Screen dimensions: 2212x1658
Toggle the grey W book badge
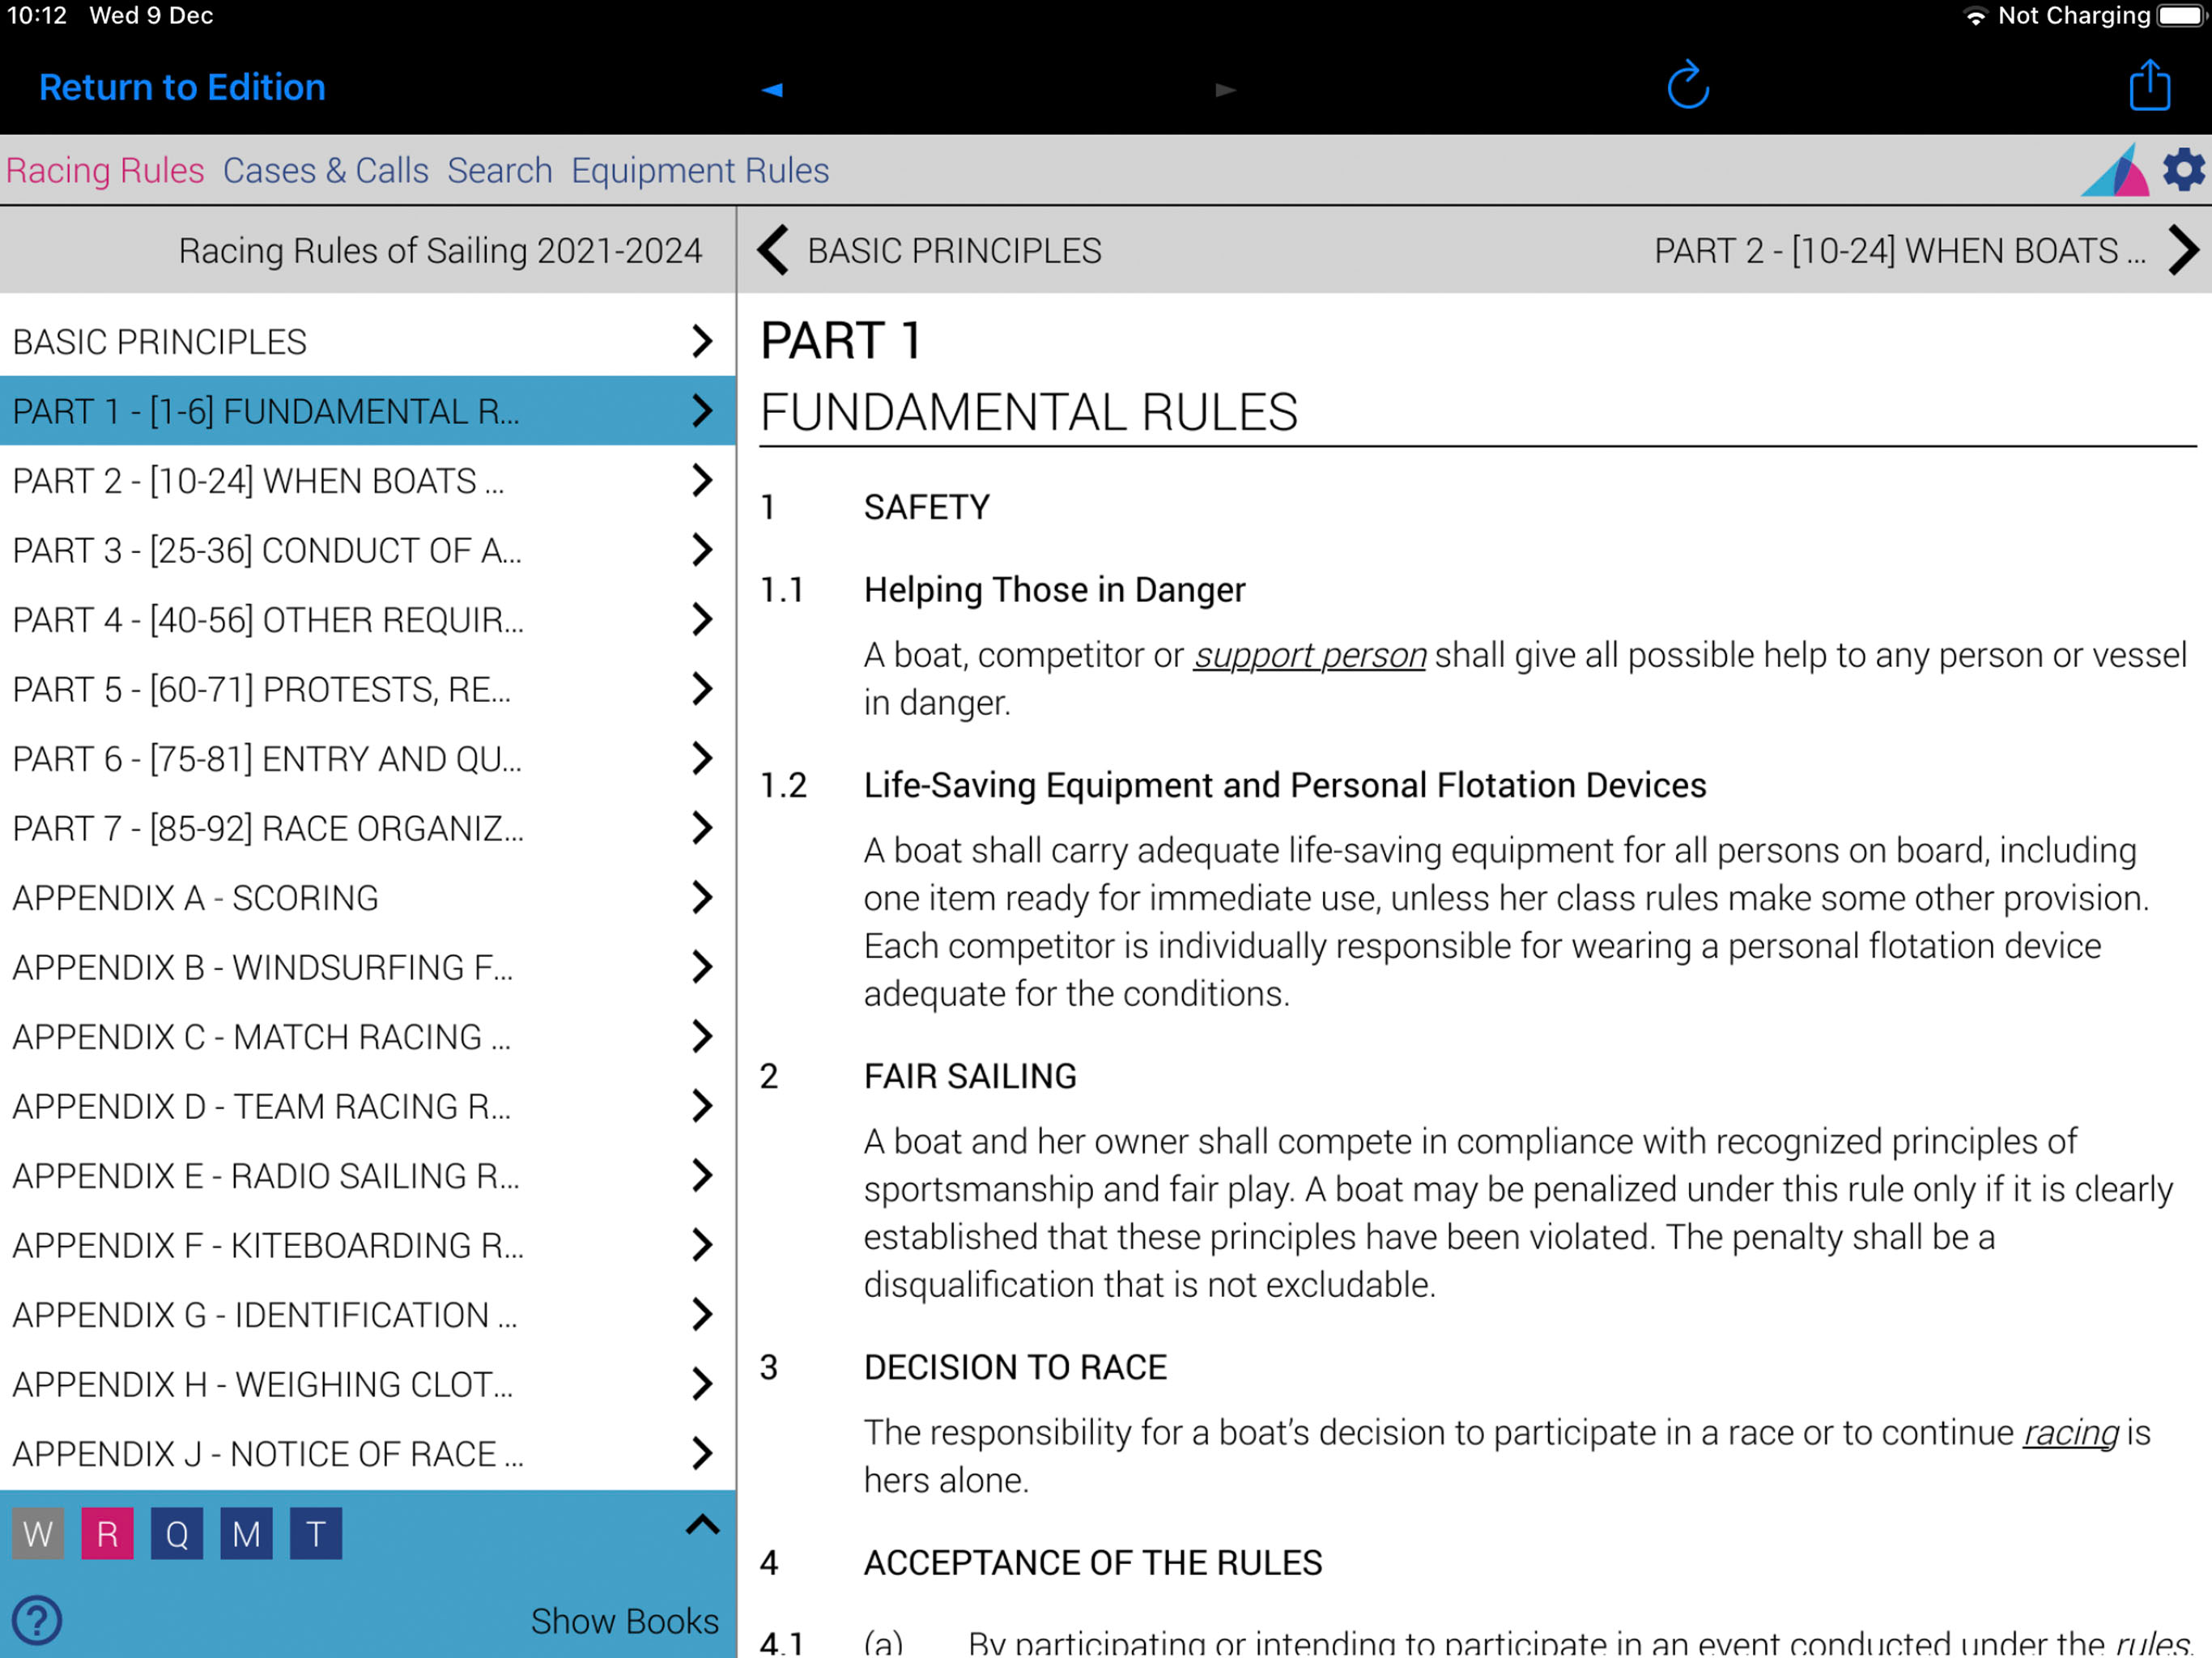click(x=38, y=1533)
